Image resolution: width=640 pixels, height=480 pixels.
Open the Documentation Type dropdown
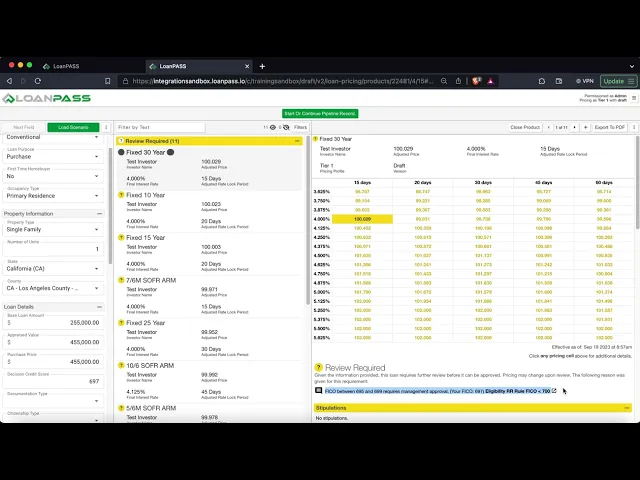click(x=53, y=399)
